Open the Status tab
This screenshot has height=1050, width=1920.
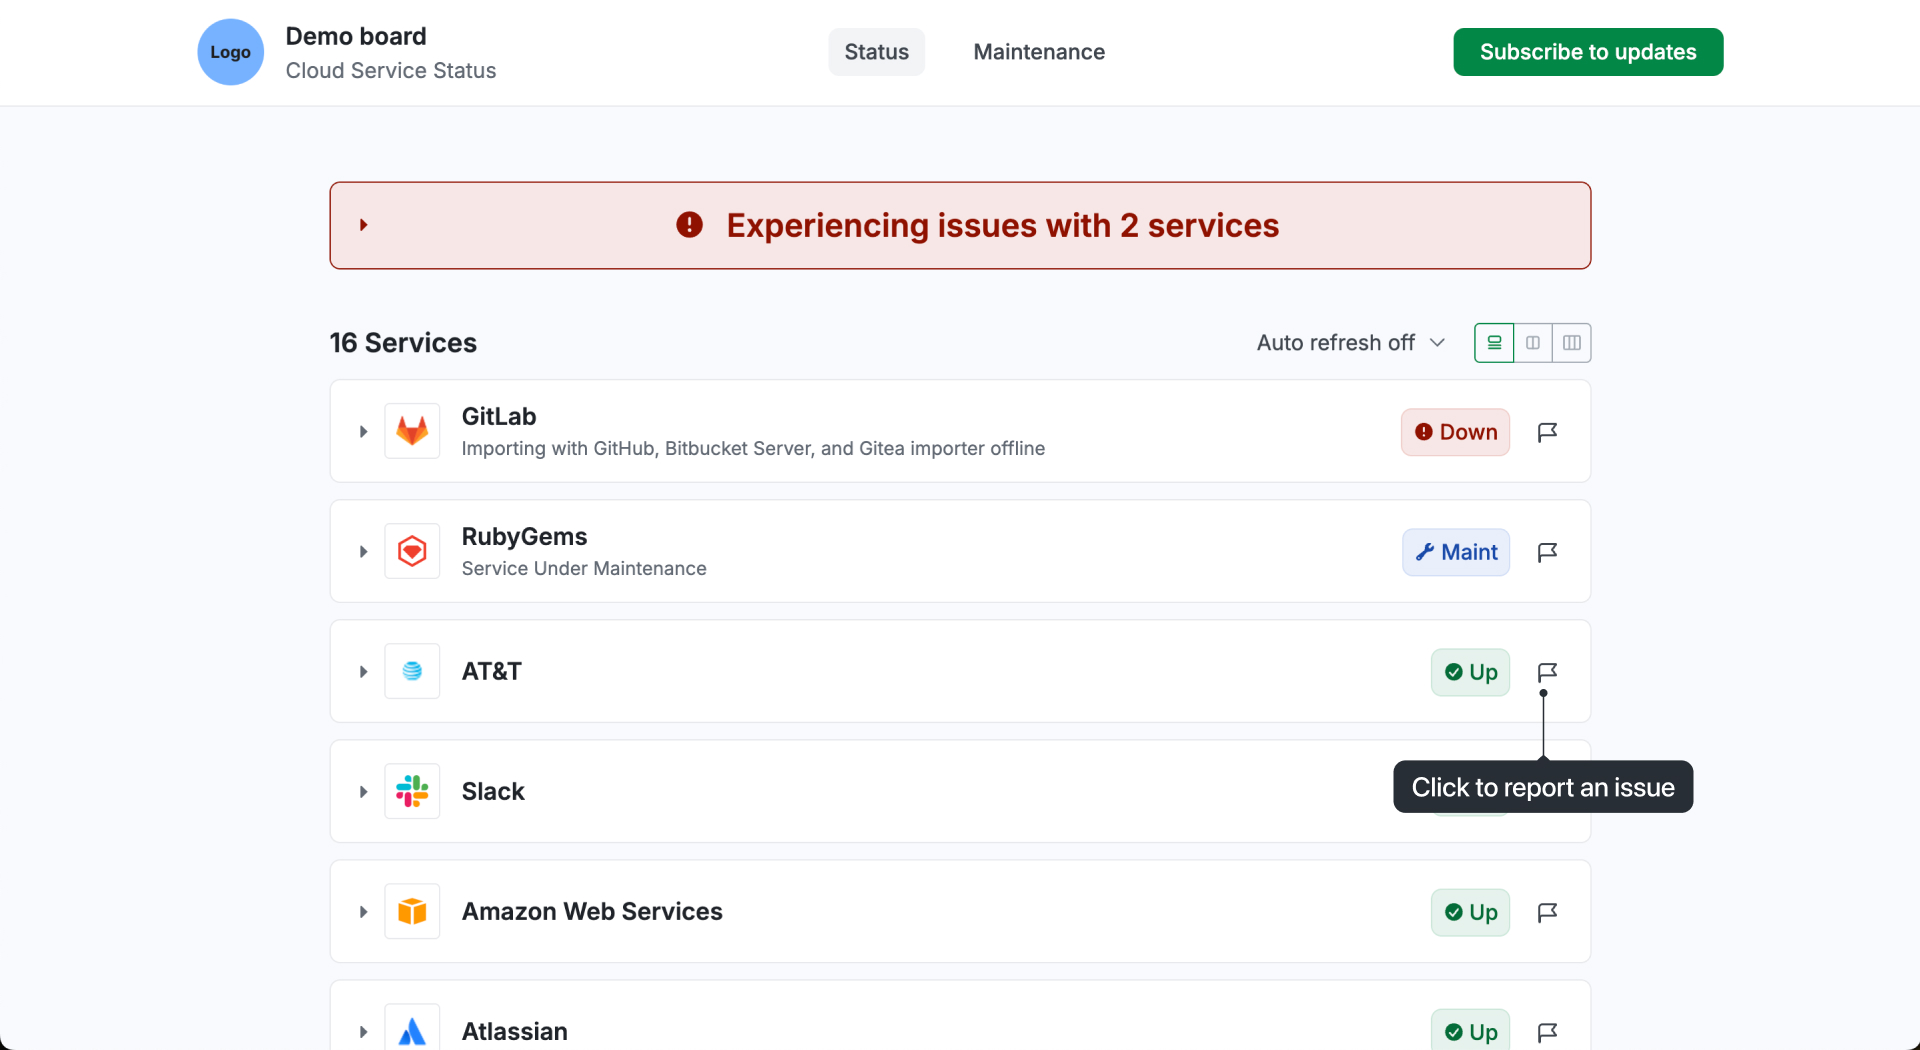click(876, 52)
